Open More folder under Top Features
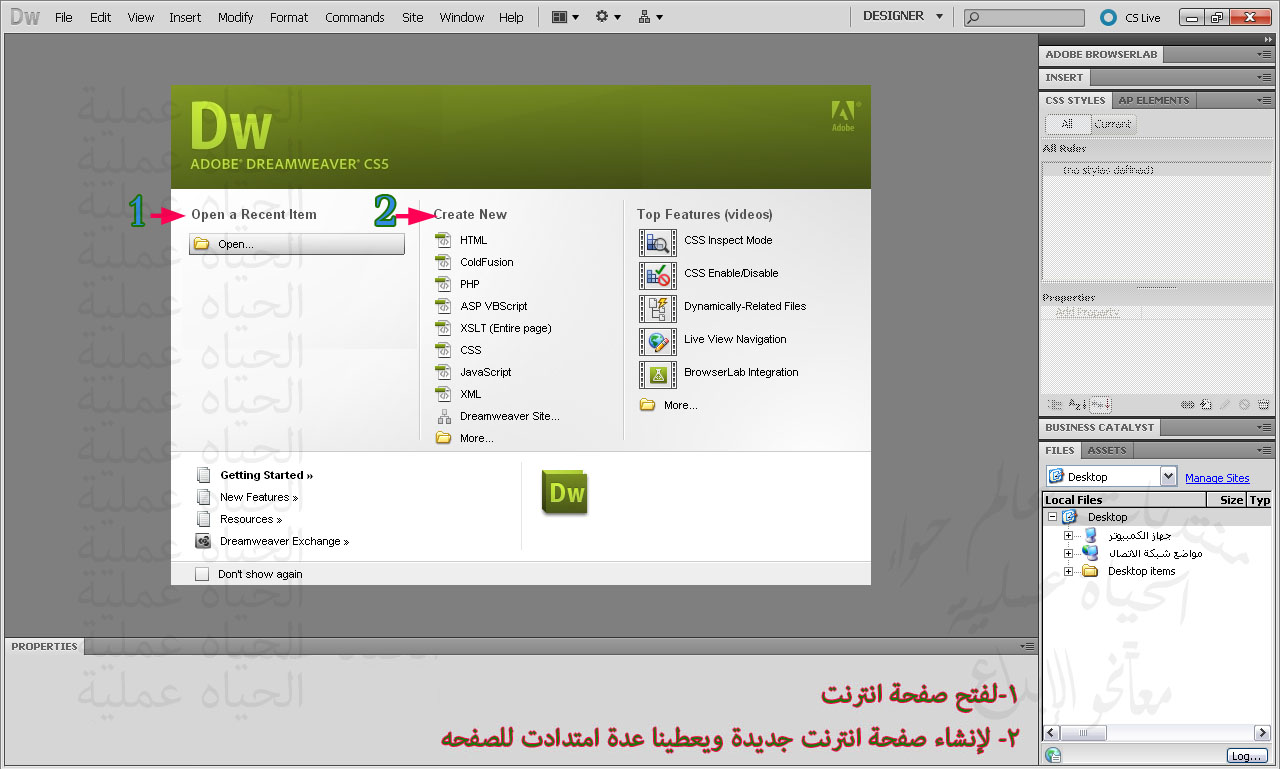1280x769 pixels. tap(669, 405)
